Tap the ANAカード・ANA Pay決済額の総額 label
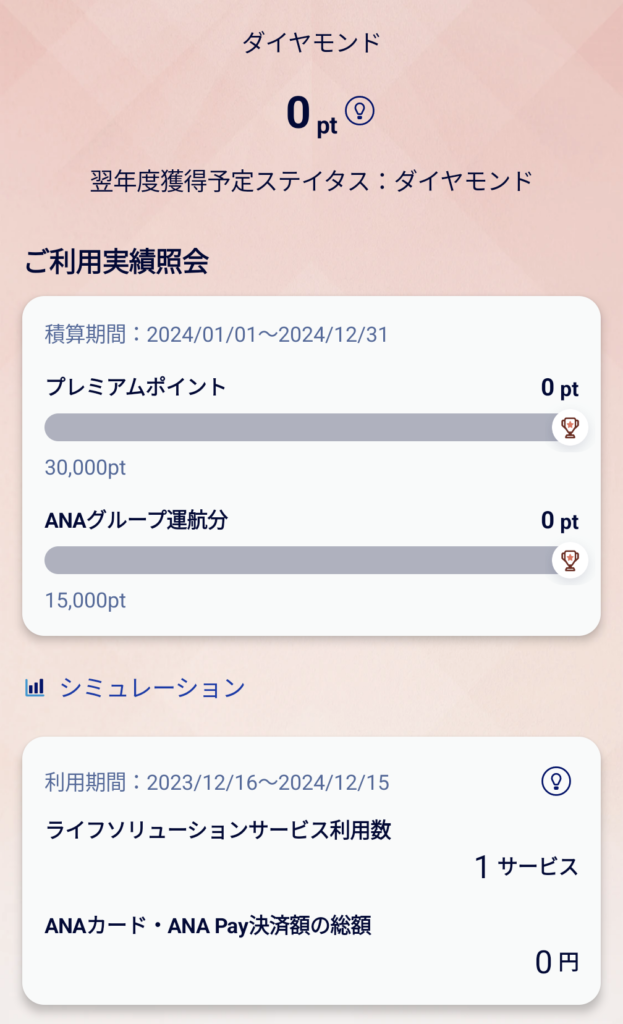The width and height of the screenshot is (623, 1024). tap(208, 926)
